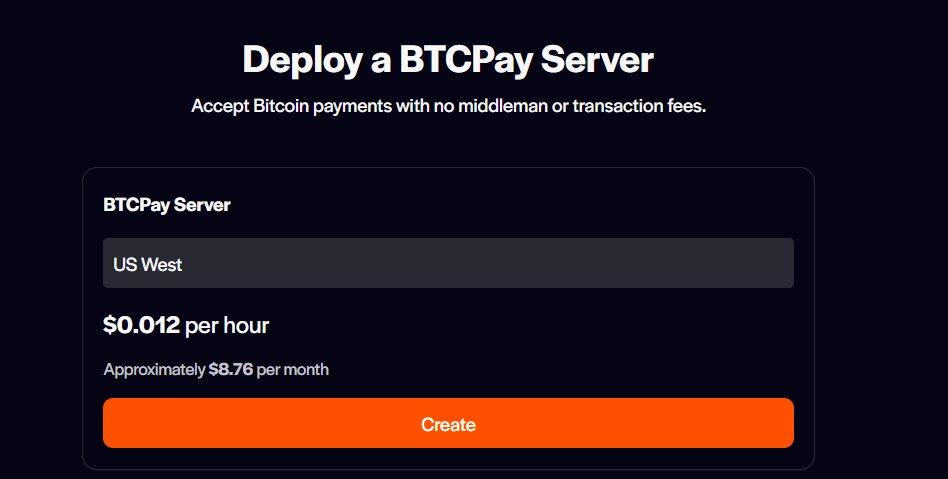Click the orange Create button

coord(448,424)
